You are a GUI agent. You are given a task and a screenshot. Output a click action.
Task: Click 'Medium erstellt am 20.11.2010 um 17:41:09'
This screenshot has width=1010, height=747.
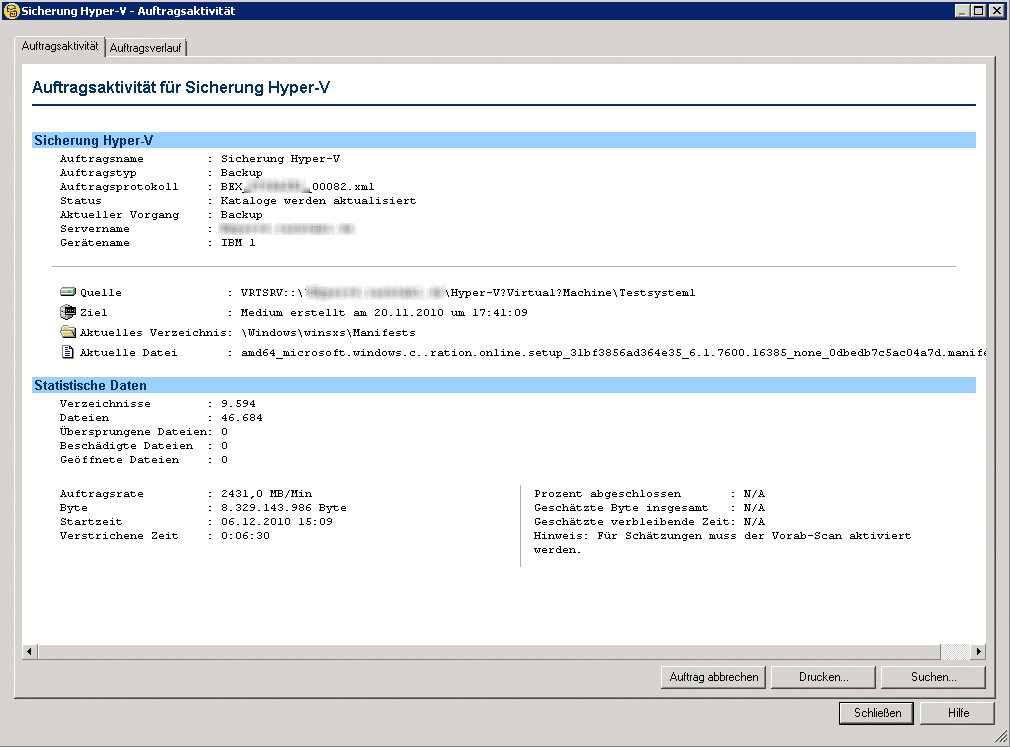pos(384,313)
